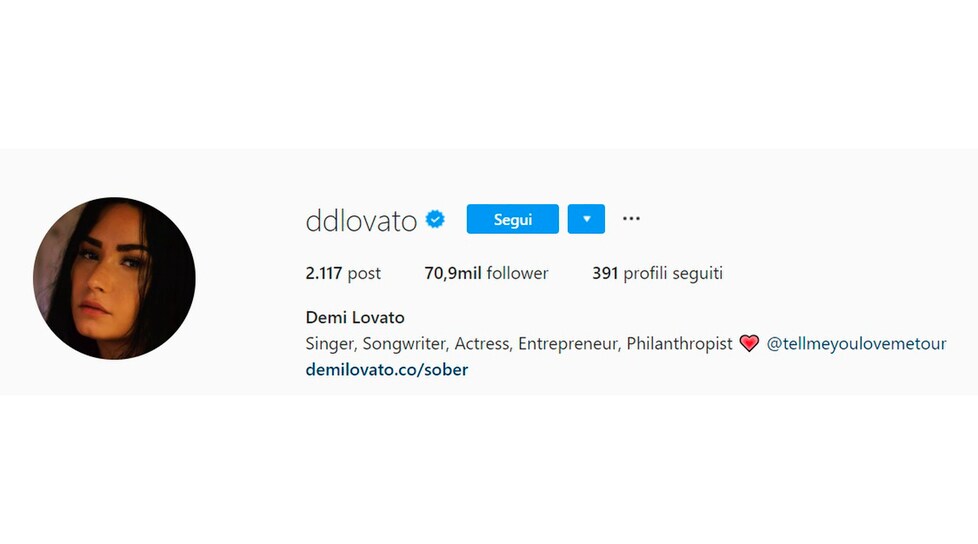The image size is (978, 544).
Task: Click the red heart emoji in bio
Action: coord(749,343)
